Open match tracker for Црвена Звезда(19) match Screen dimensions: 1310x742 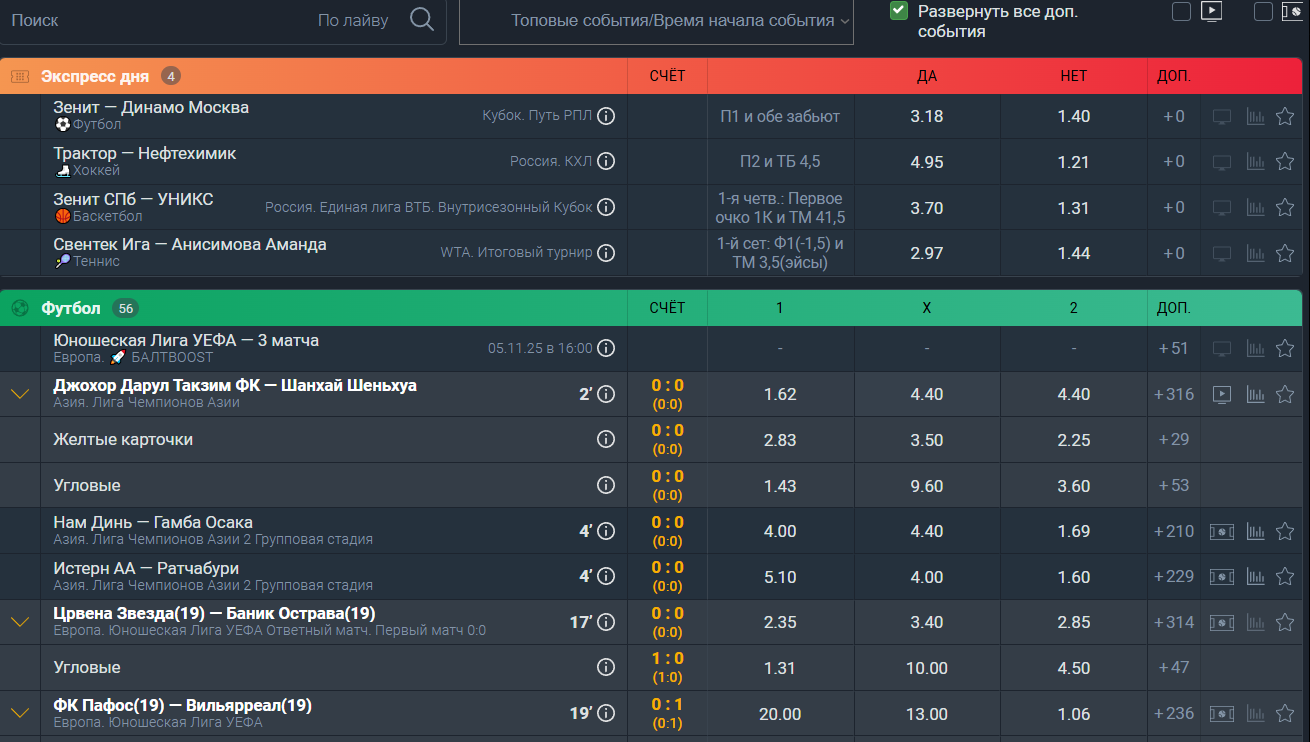pos(1221,622)
